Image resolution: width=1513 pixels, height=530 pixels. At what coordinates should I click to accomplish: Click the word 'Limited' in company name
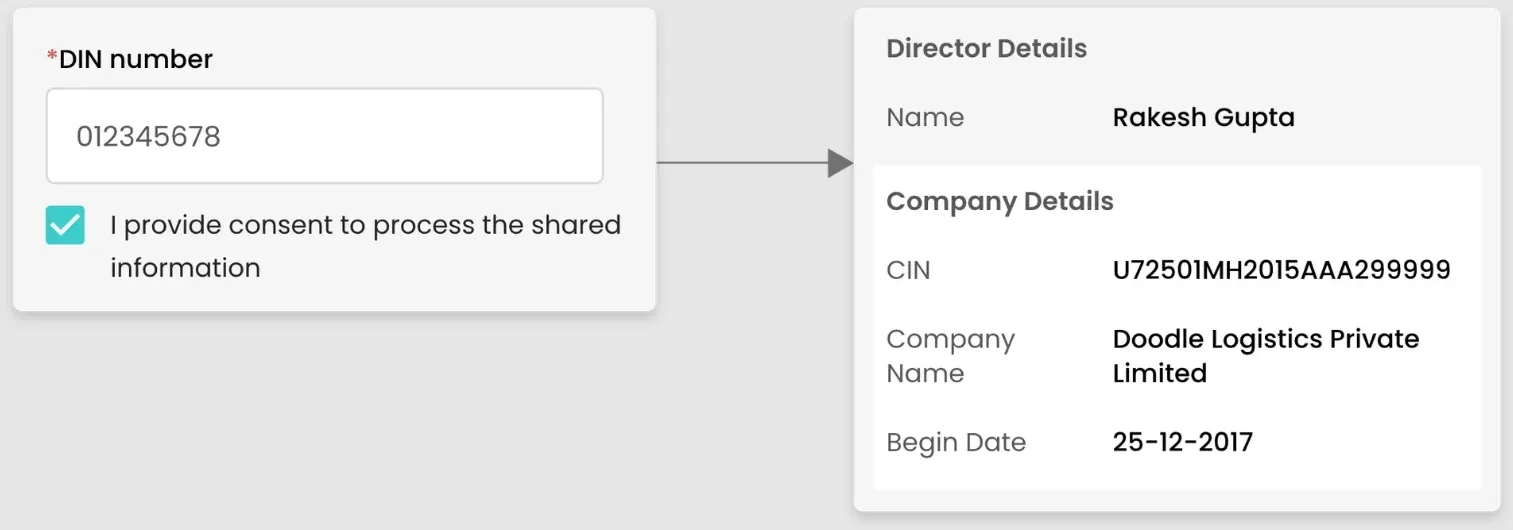pyautogui.click(x=1159, y=374)
